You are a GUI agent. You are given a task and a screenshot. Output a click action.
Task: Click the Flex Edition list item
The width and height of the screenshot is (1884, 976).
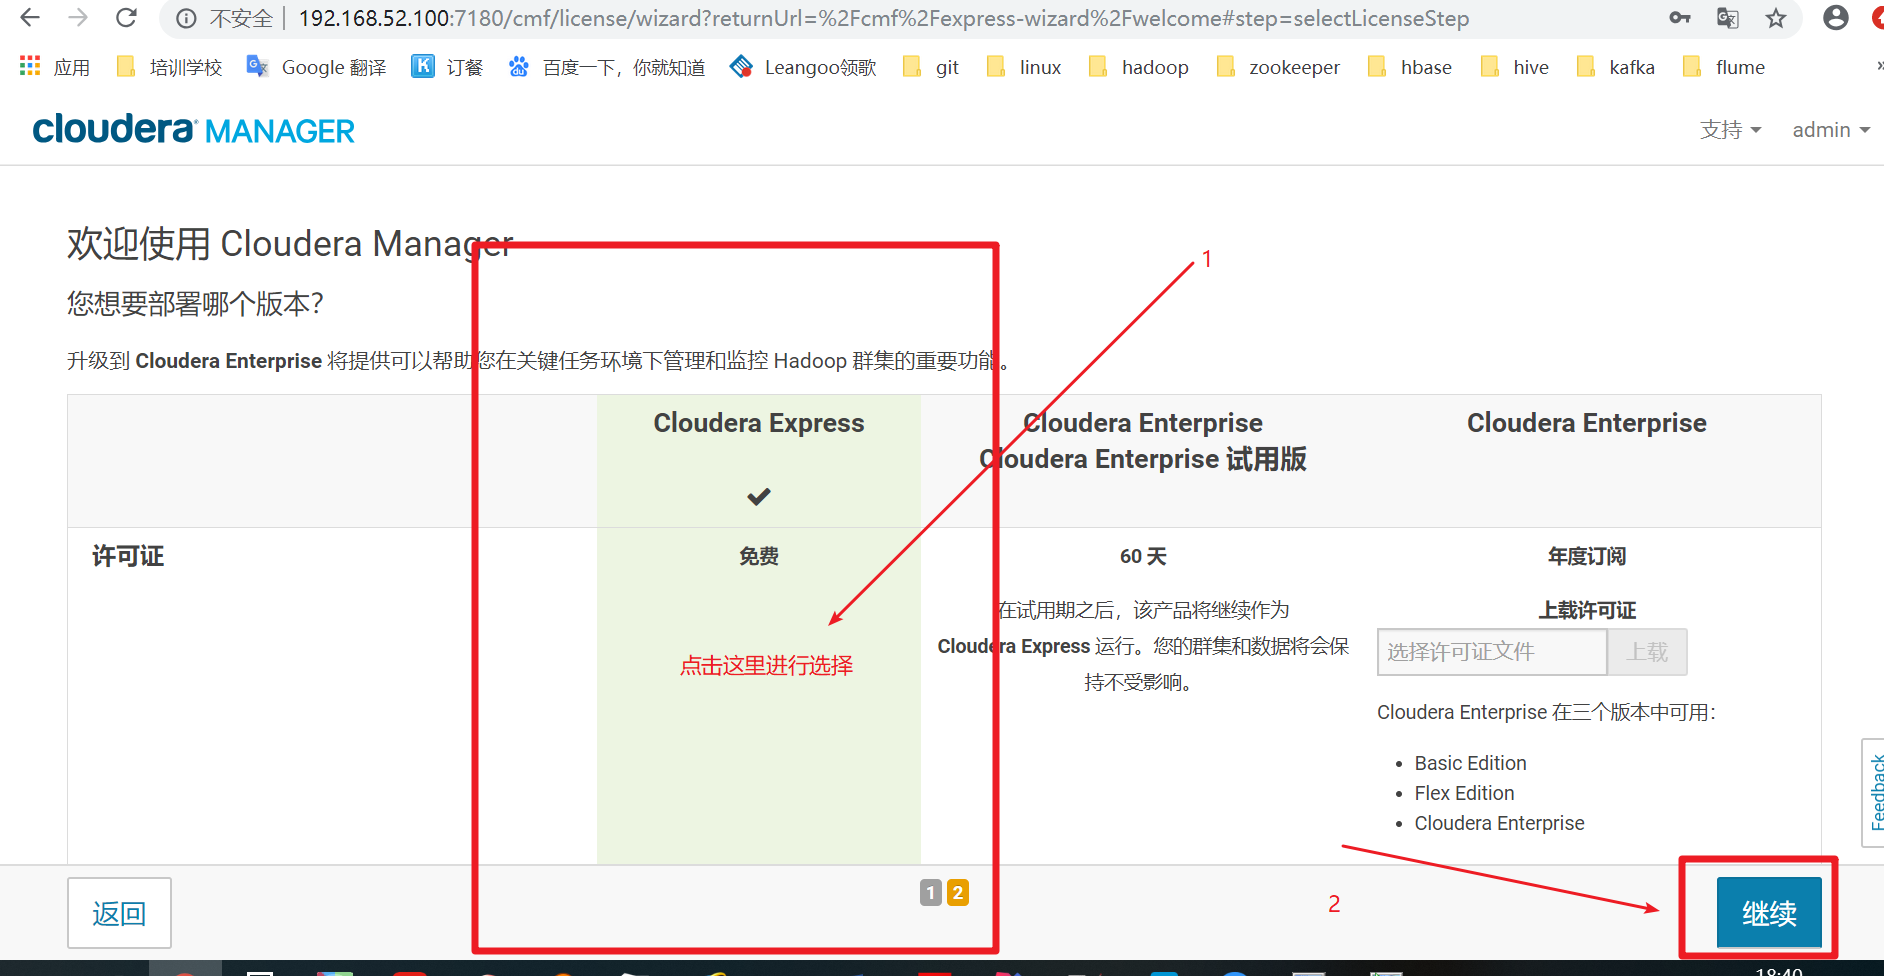(1464, 793)
